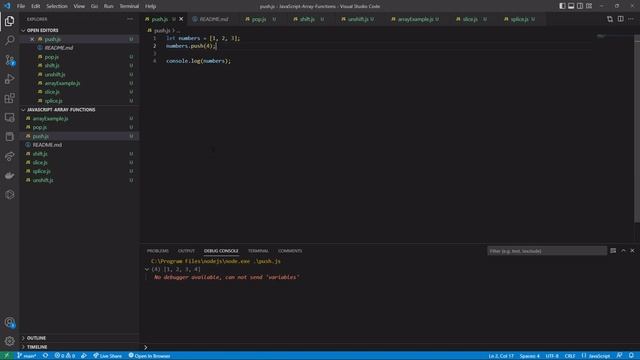Open the File menu

[21, 6]
